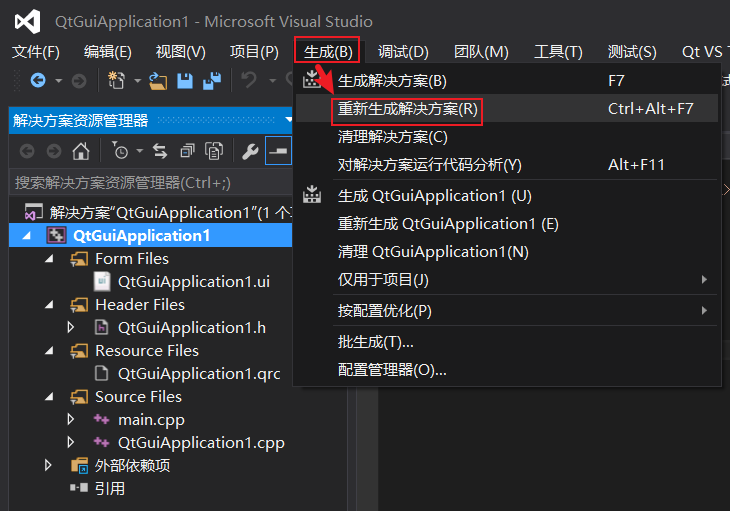730x511 pixels.
Task: Click the 外部依赖项 folder icon
Action: 80,465
